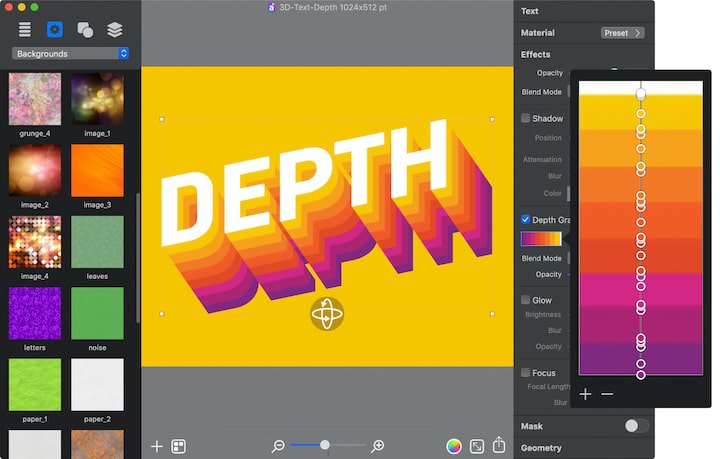720x459 pixels.
Task: Uncheck the Depth Gradient checkbox
Action: point(525,219)
